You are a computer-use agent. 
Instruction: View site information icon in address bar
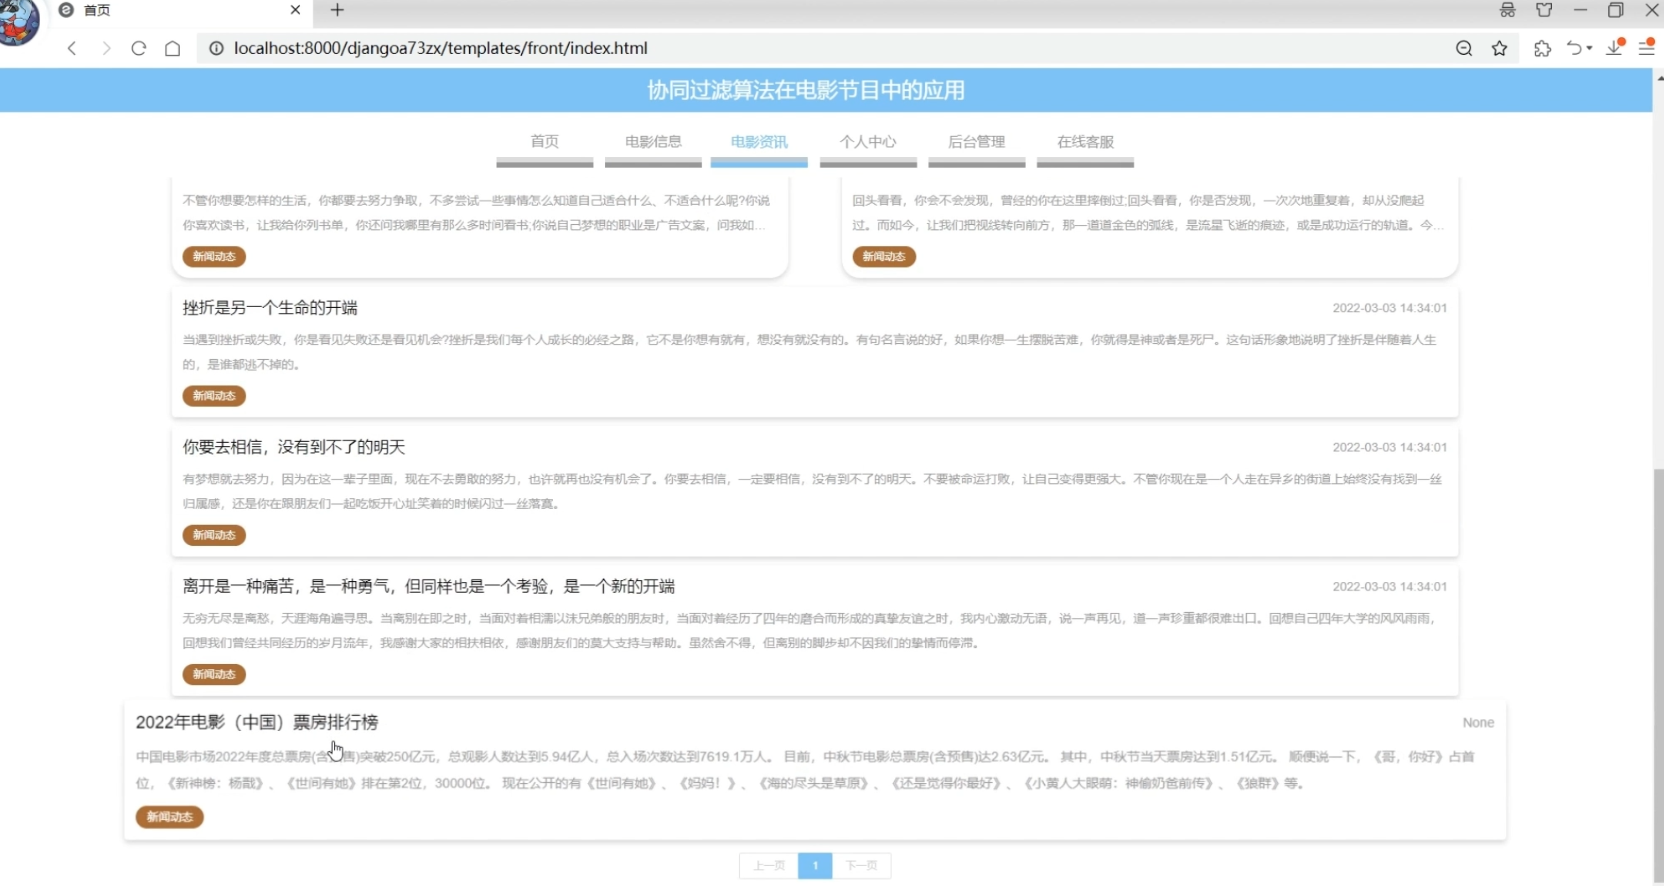[x=216, y=48]
